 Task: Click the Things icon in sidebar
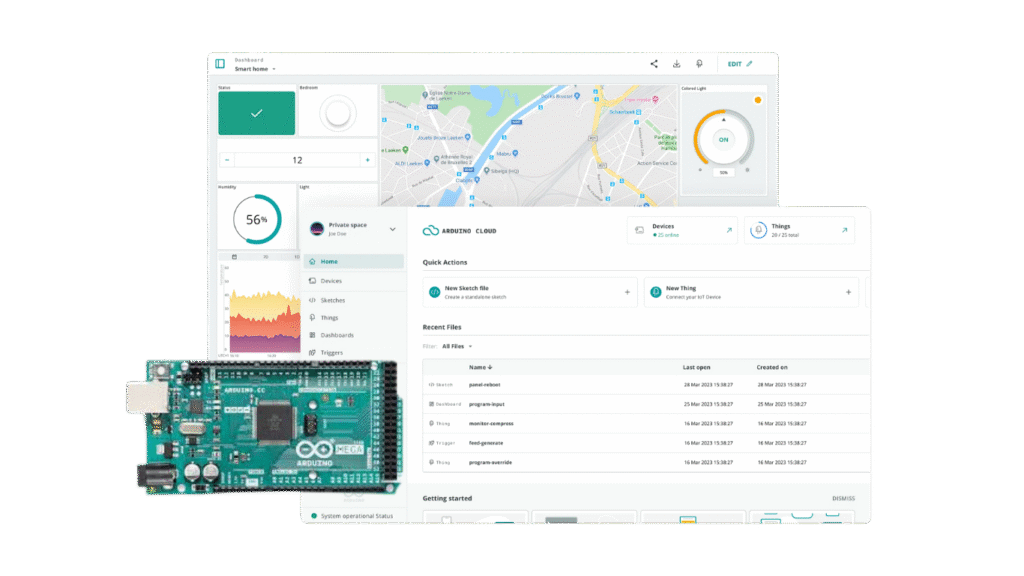click(x=312, y=318)
